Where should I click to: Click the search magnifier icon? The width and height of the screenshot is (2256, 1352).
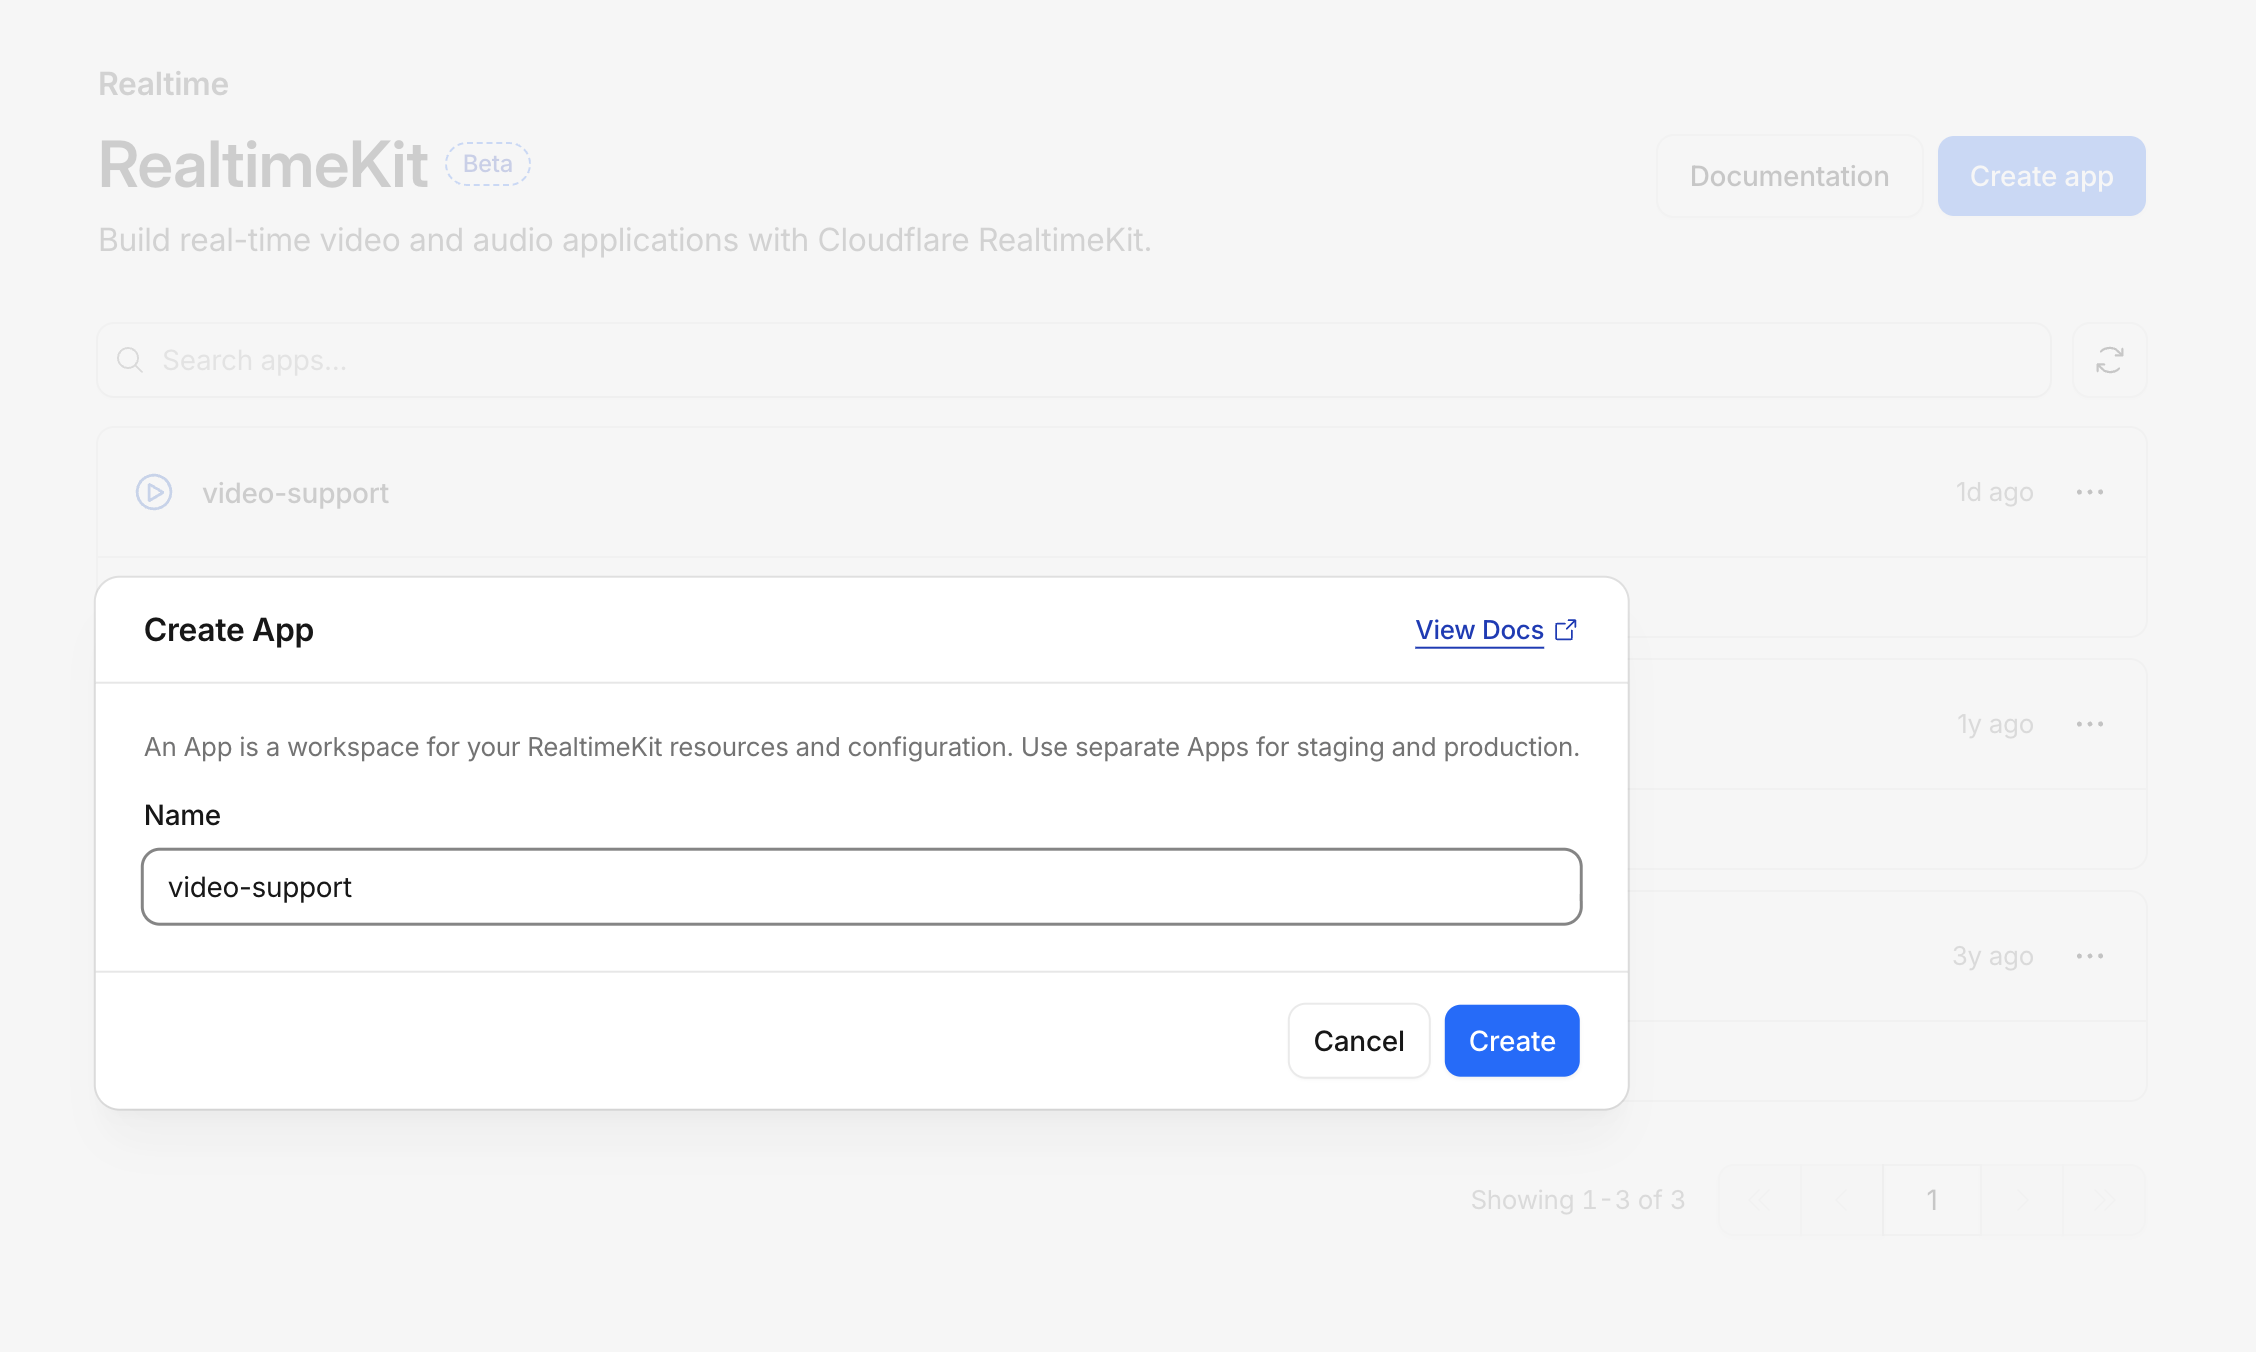[x=130, y=360]
